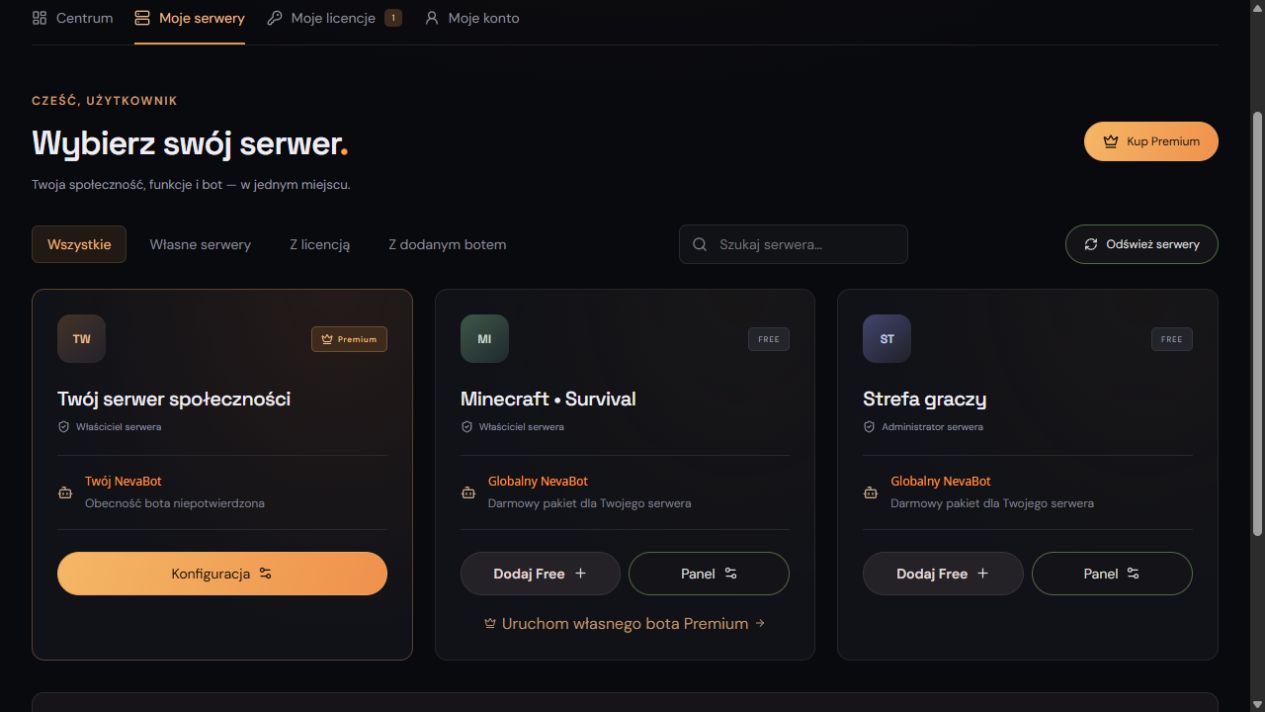
Task: Click Globalny NevaBot in Minecraft Survival card
Action: point(538,481)
